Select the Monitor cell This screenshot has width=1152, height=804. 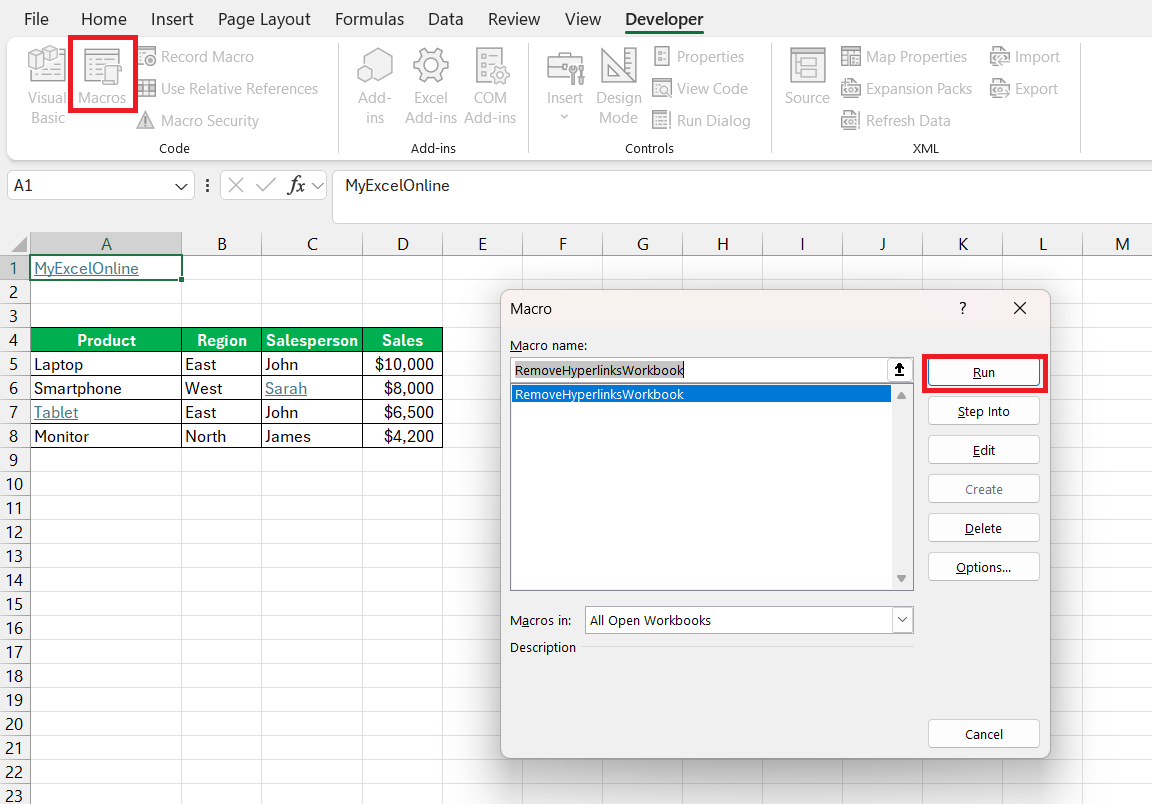pos(107,437)
